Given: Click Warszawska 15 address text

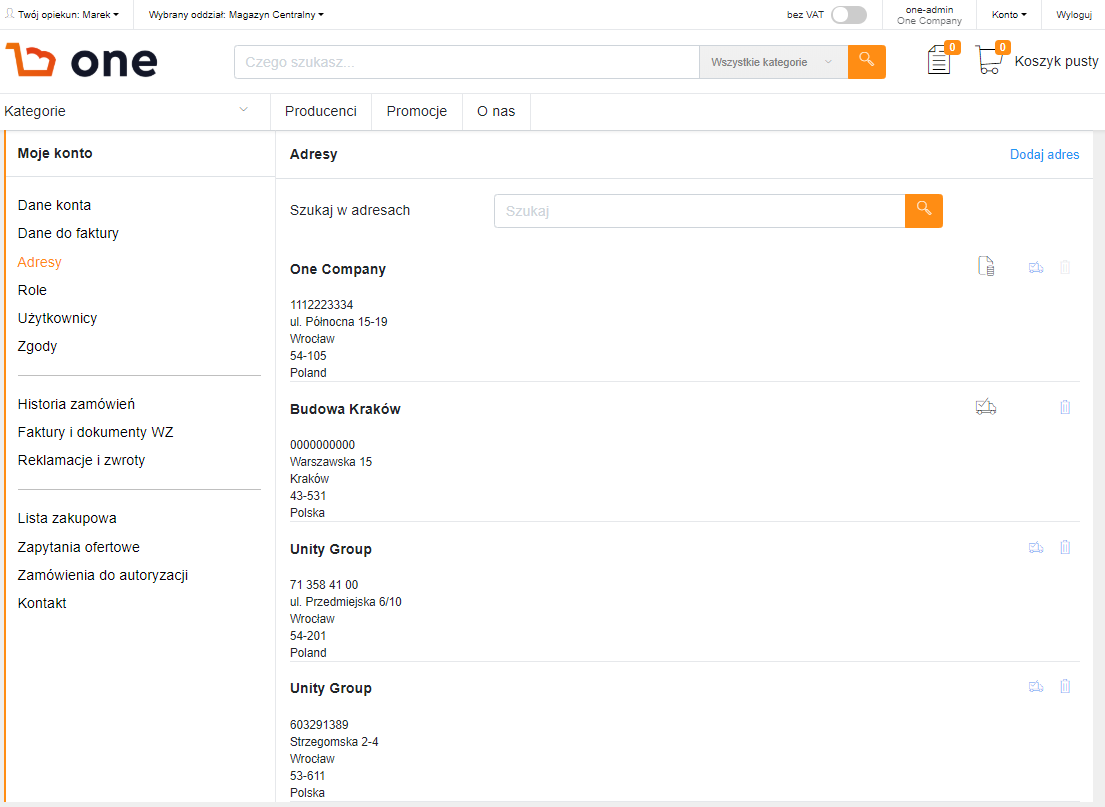Looking at the screenshot, I should (331, 462).
